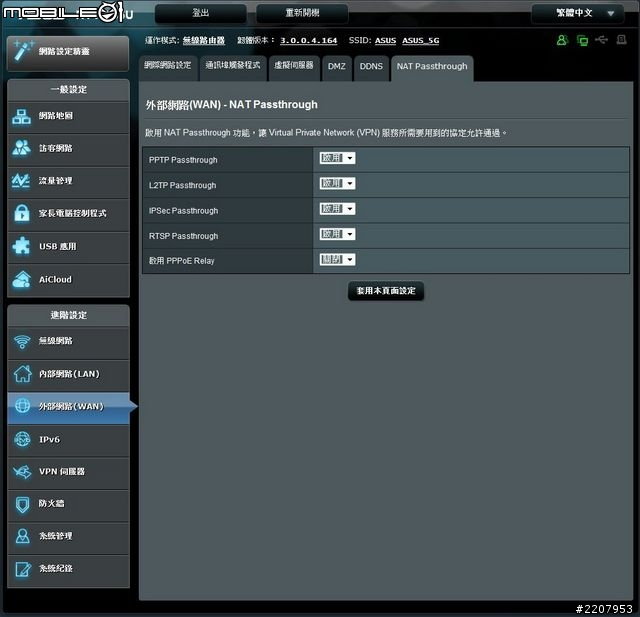Click the 登出 logout button
Screen dimensions: 640x617
200,13
